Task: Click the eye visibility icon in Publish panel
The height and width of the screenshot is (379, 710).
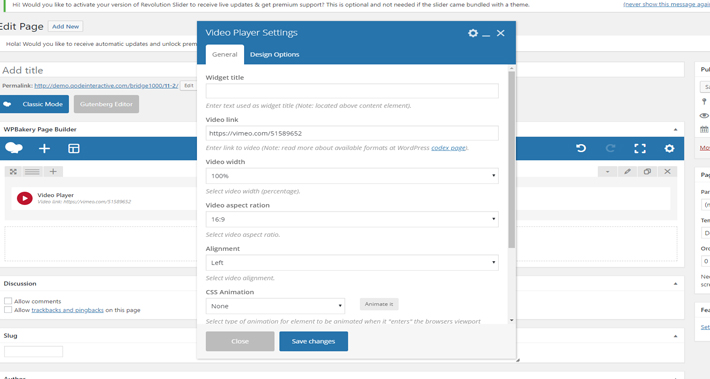Action: click(x=704, y=115)
